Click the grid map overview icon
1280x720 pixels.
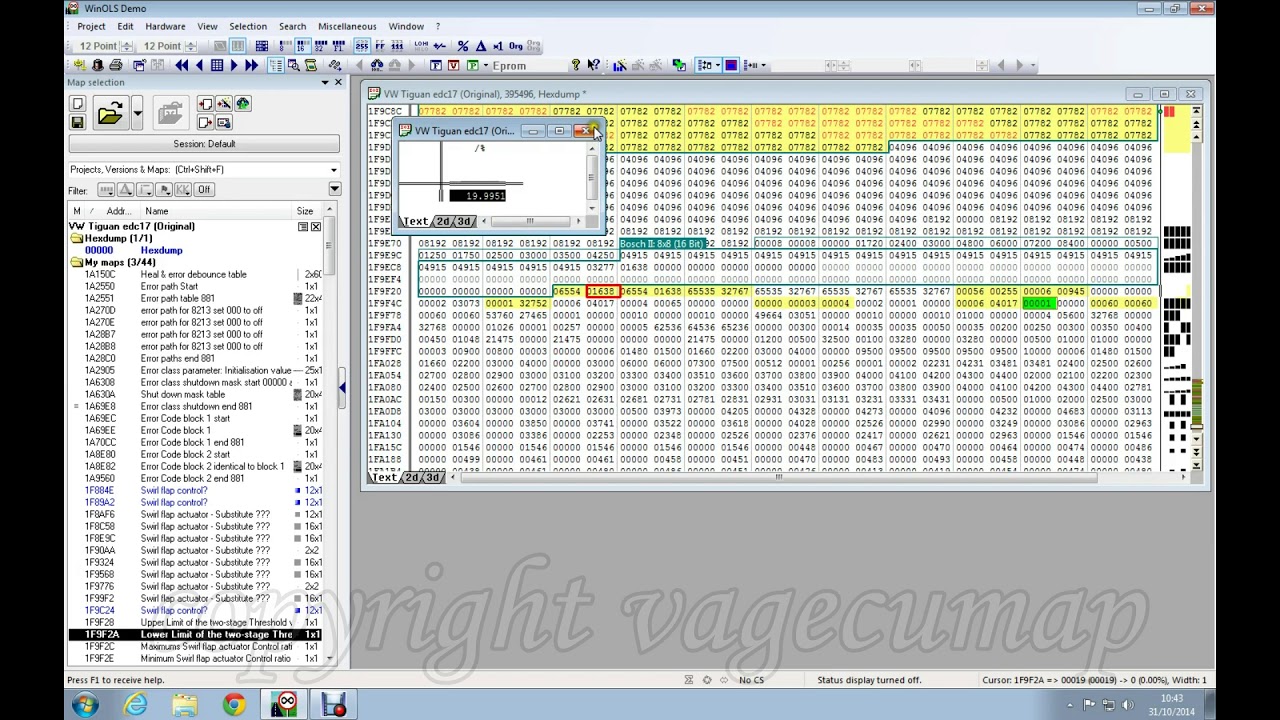point(217,65)
